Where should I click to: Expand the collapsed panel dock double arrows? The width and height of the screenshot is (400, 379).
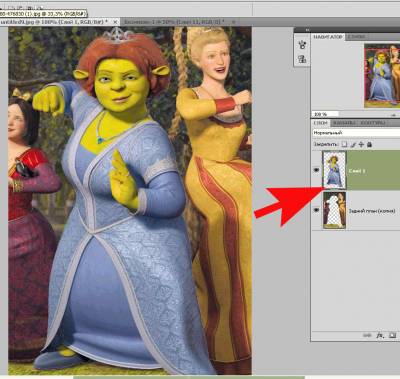click(x=306, y=30)
